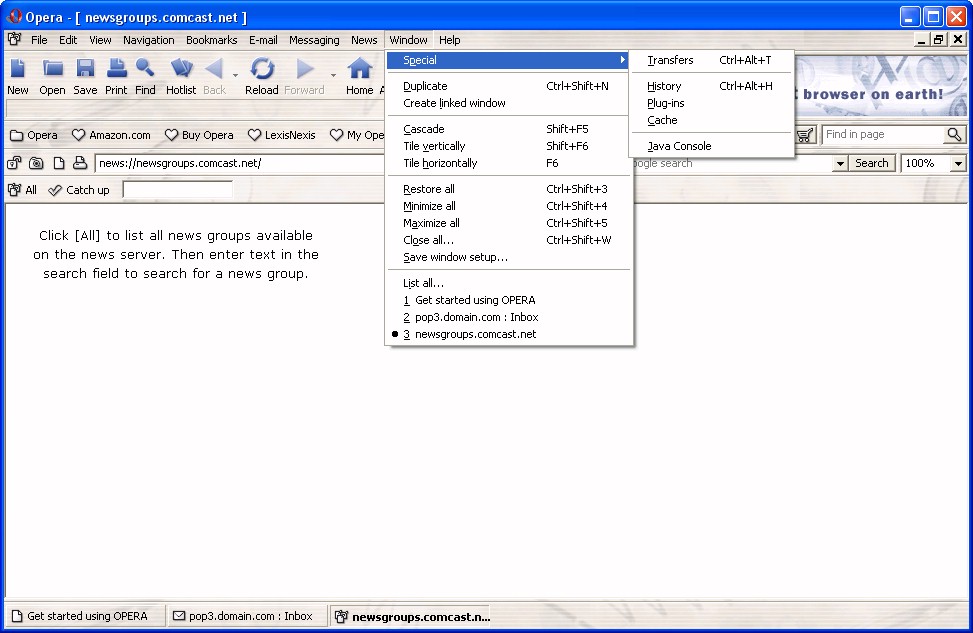The image size is (973, 633).
Task: Click the Catch up button
Action: 79,190
